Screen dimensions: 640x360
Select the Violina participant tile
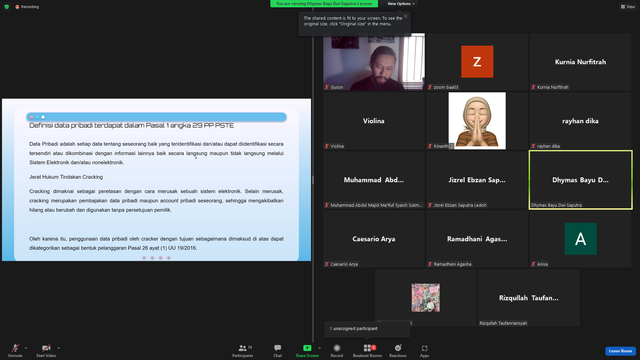[374, 121]
